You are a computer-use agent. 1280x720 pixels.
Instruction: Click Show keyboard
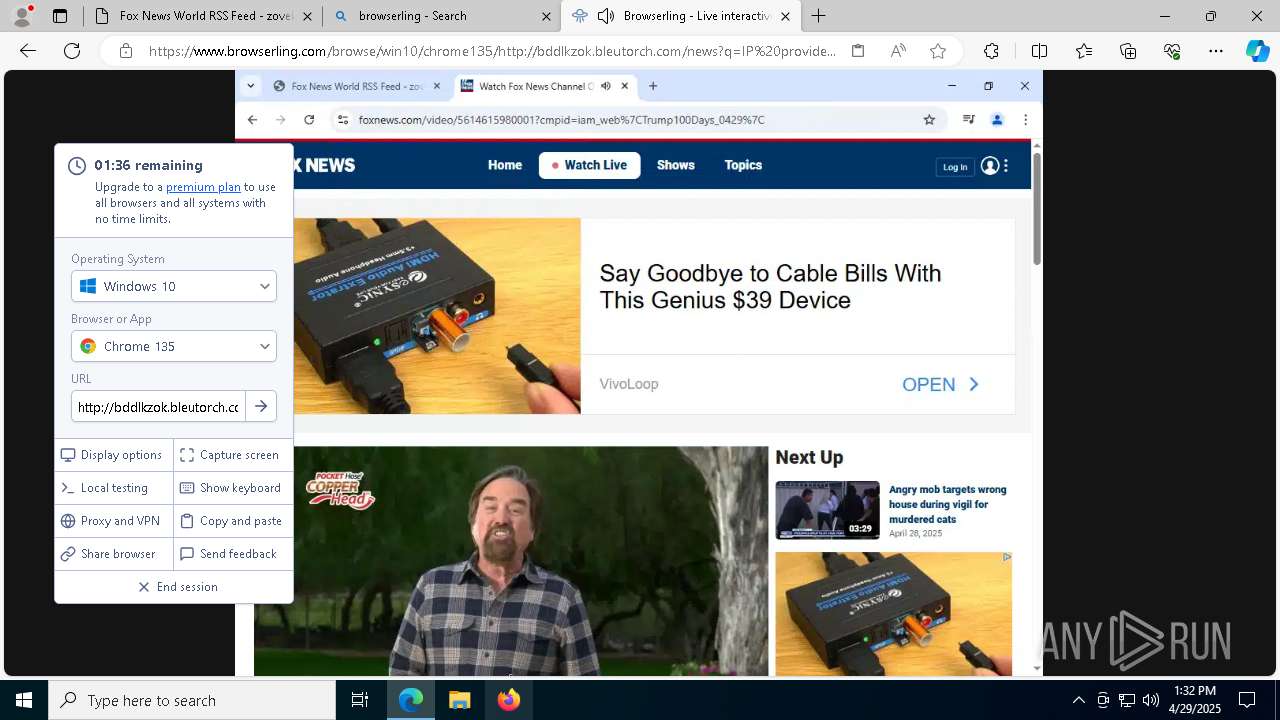[233, 488]
